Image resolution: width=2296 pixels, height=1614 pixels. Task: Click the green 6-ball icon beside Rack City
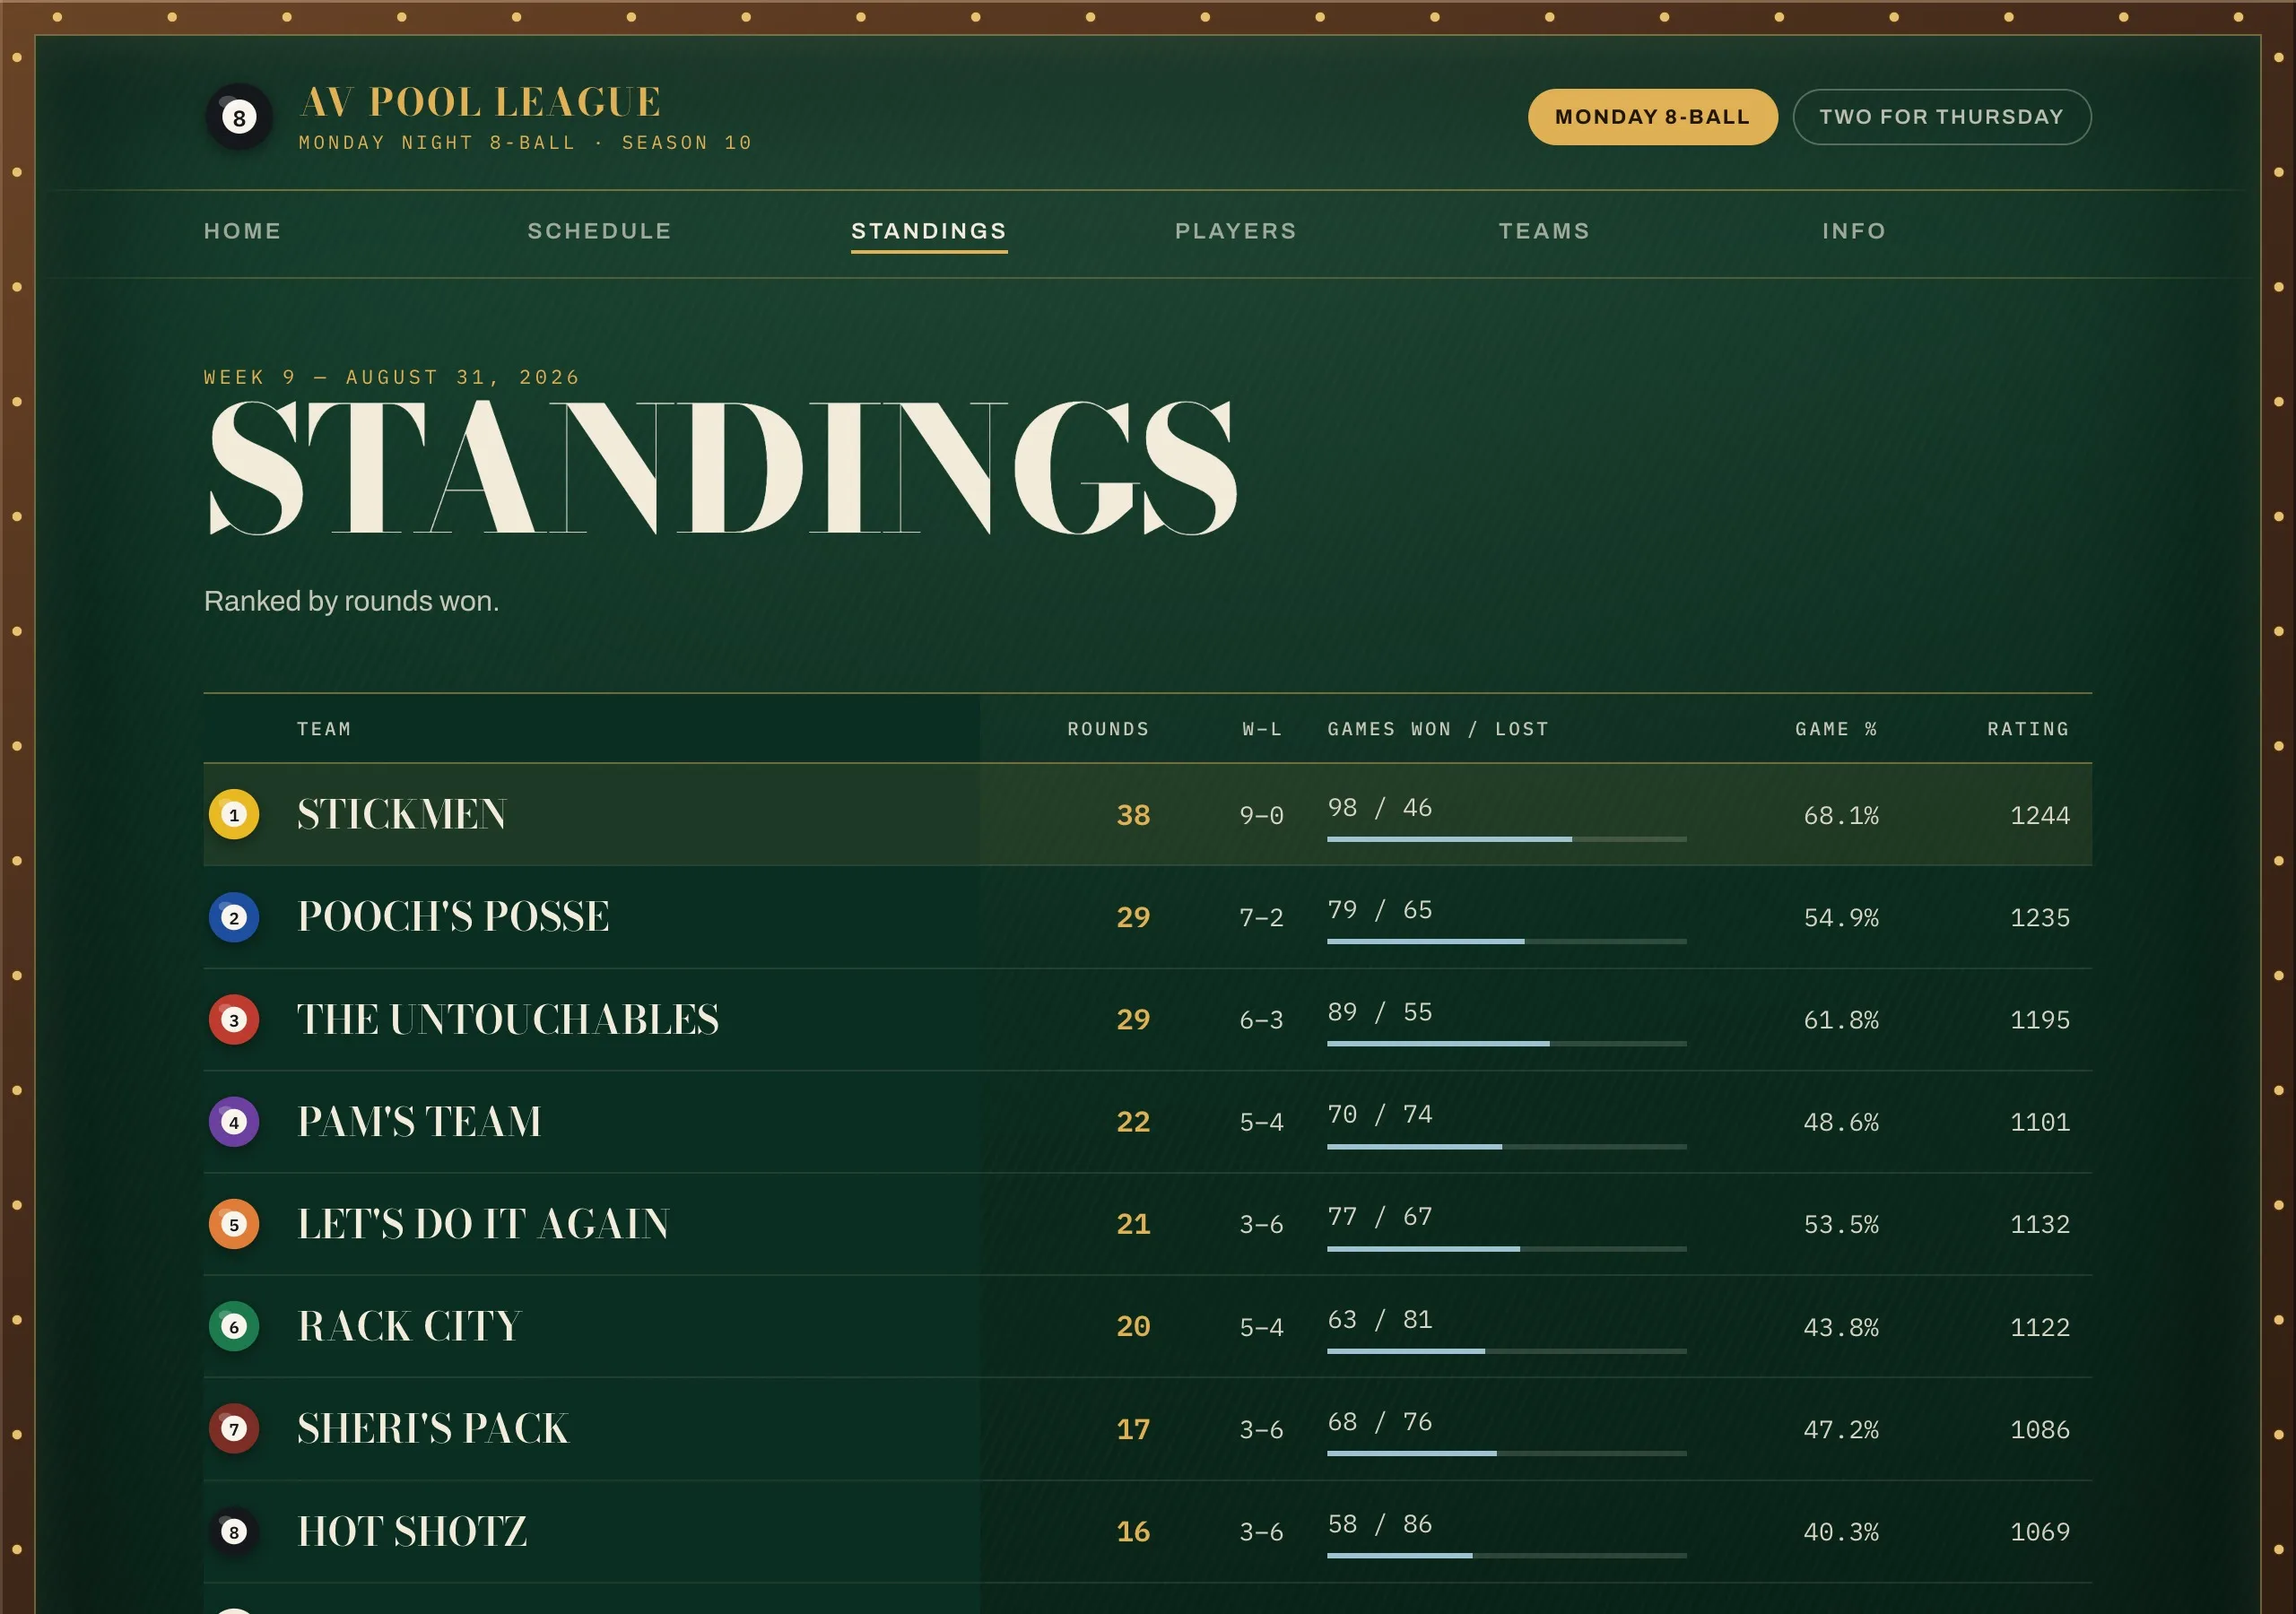click(234, 1326)
